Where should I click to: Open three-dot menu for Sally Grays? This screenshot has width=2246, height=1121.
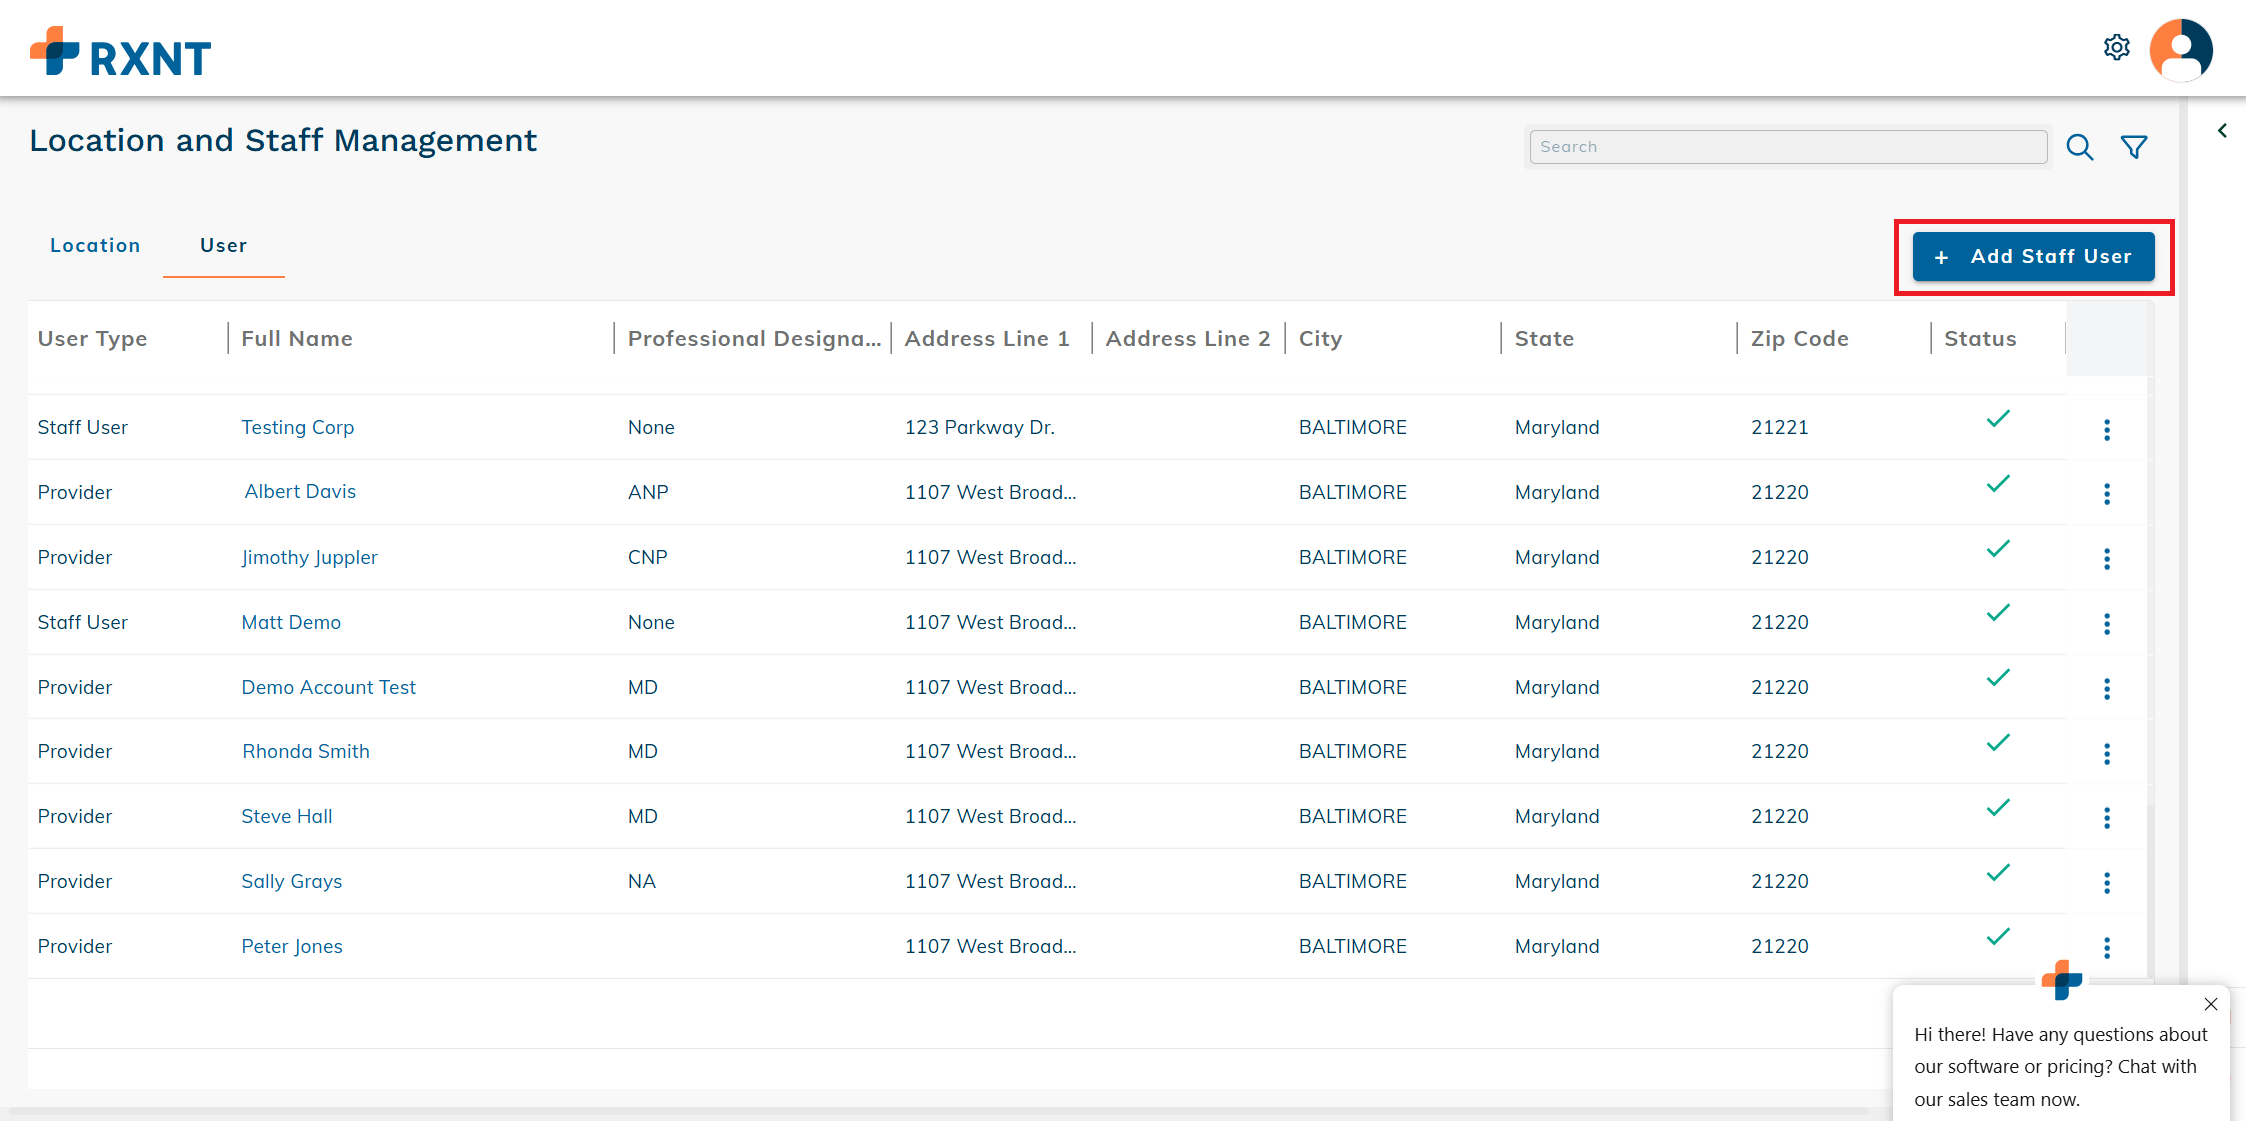coord(2107,883)
